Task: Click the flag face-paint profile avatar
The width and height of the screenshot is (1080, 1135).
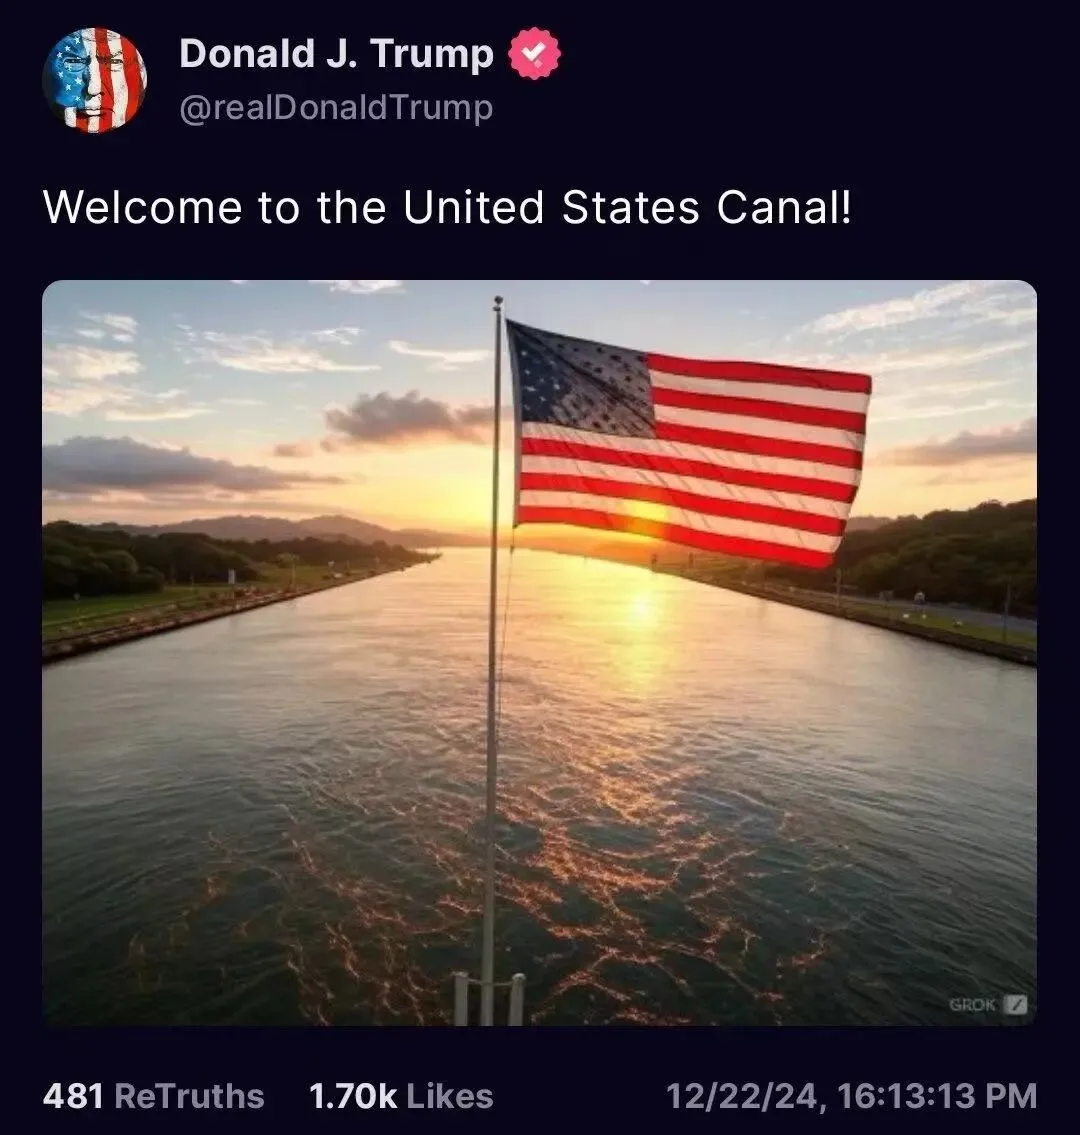Action: click(x=94, y=80)
